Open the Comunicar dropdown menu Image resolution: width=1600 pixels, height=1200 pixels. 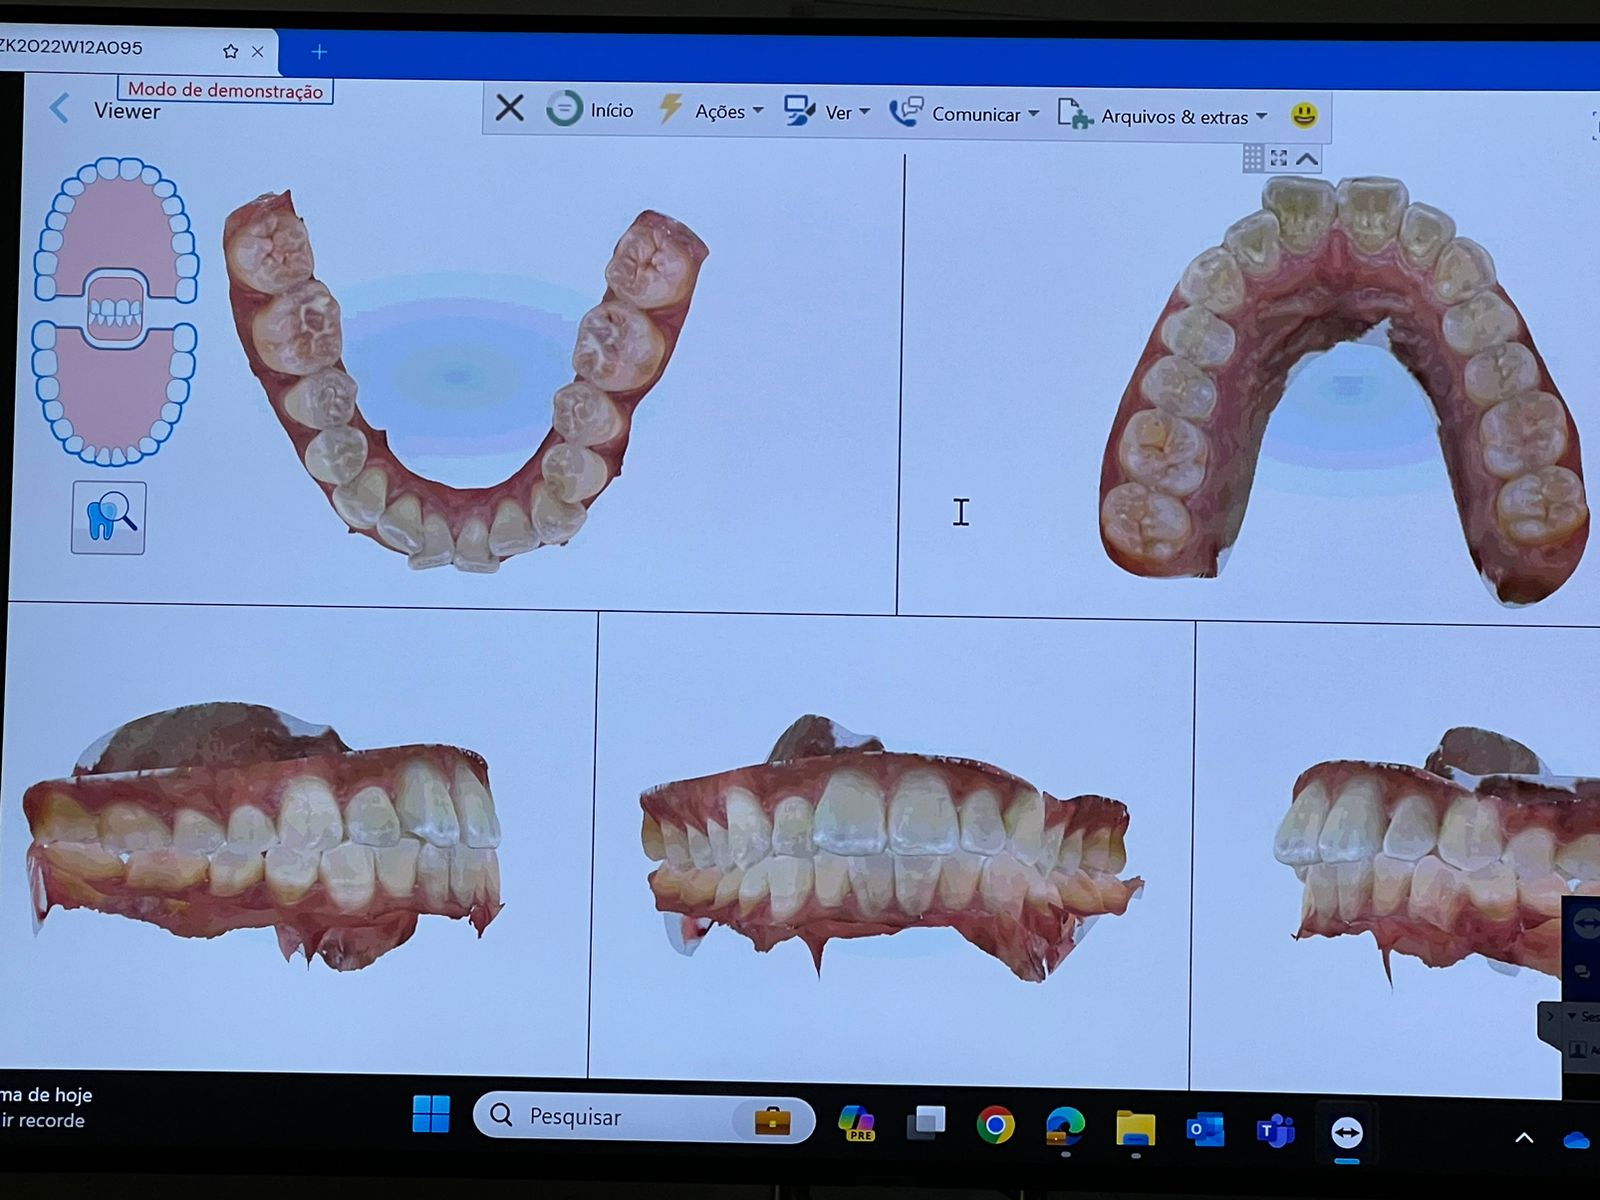point(986,114)
